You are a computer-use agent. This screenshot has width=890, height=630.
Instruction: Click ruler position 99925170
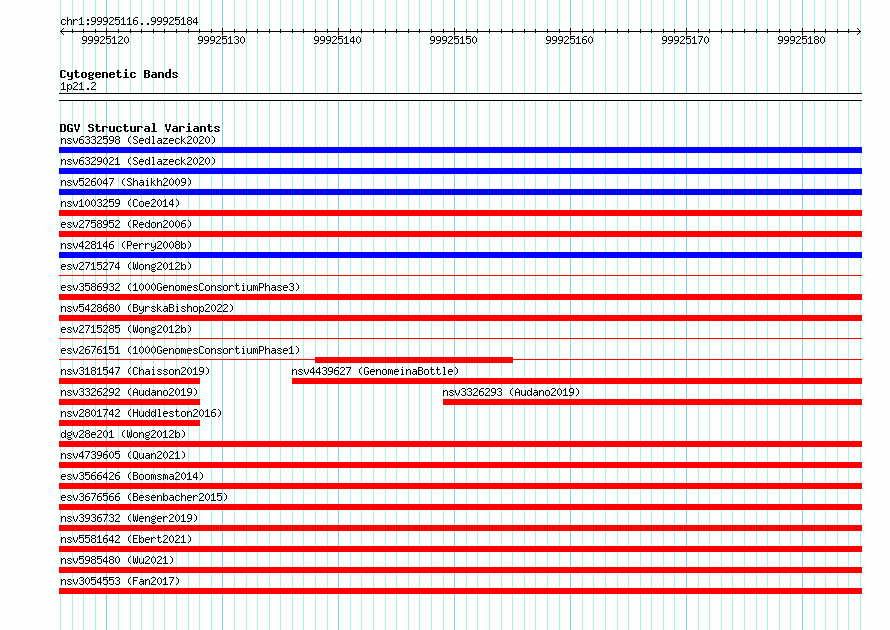(x=686, y=40)
